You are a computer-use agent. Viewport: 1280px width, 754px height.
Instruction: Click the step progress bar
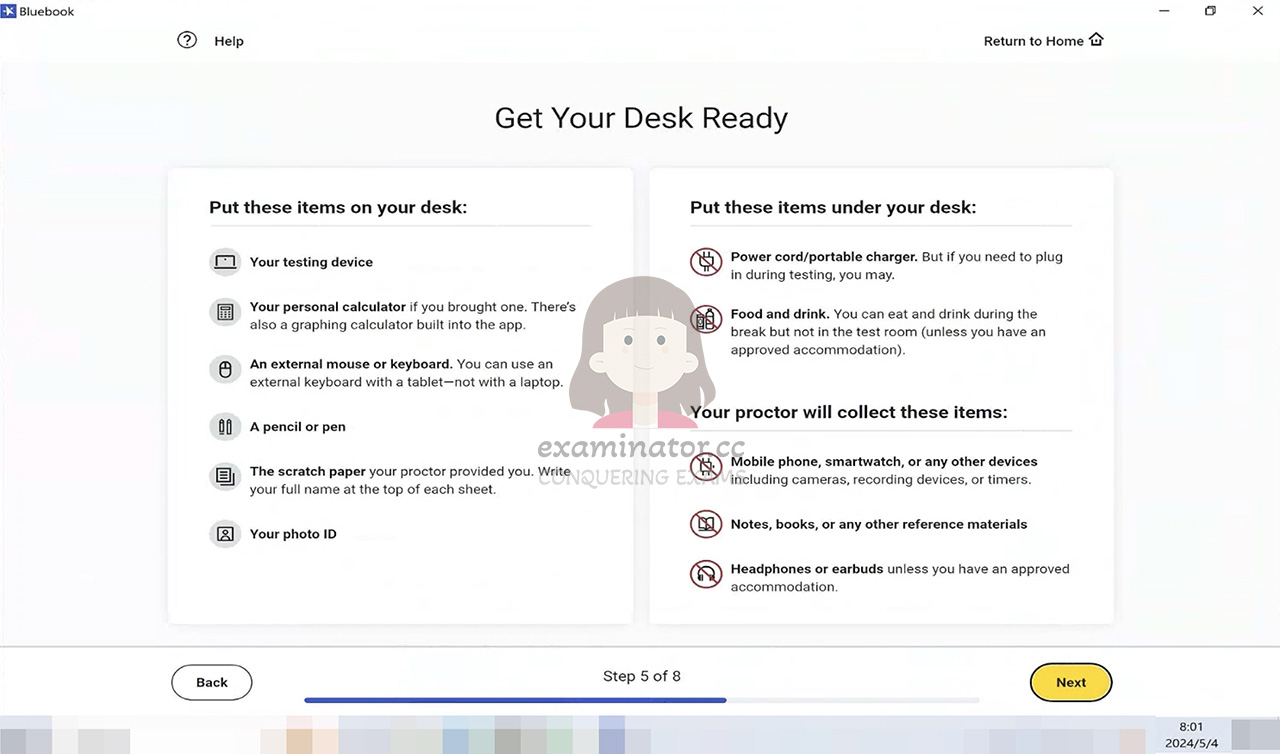[x=642, y=700]
